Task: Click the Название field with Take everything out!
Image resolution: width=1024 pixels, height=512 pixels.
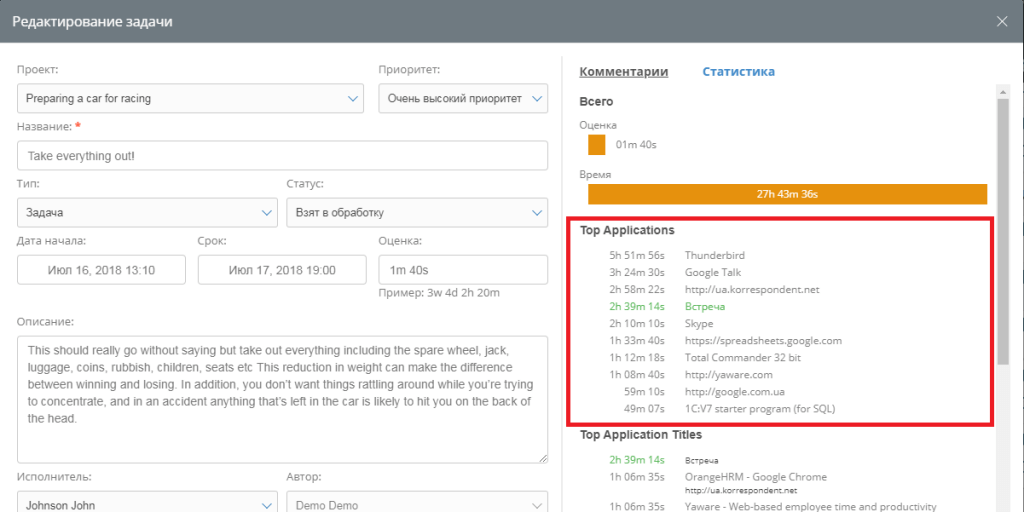Action: pyautogui.click(x=282, y=156)
